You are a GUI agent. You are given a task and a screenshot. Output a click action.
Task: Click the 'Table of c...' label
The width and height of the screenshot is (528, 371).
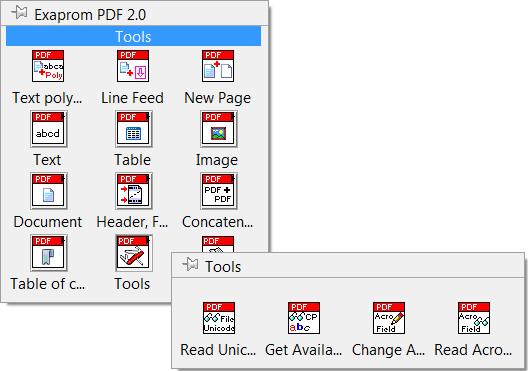(x=47, y=284)
